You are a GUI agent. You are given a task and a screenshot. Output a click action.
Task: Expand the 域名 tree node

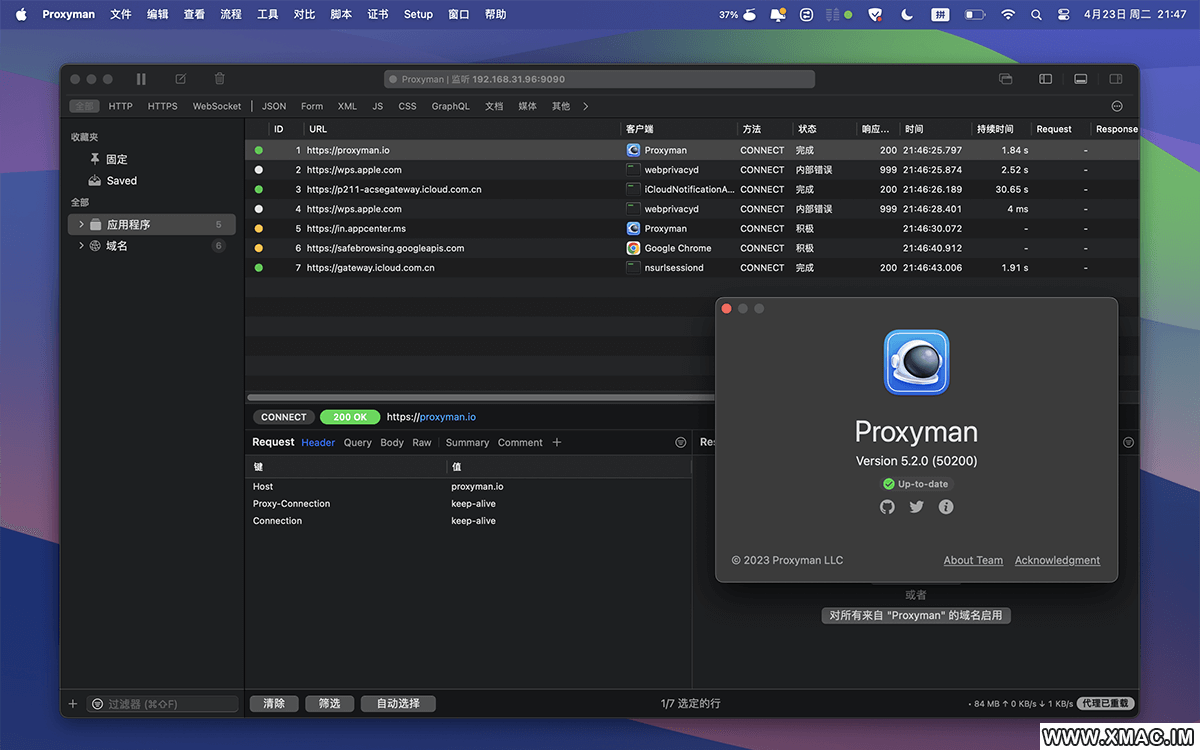pos(81,246)
